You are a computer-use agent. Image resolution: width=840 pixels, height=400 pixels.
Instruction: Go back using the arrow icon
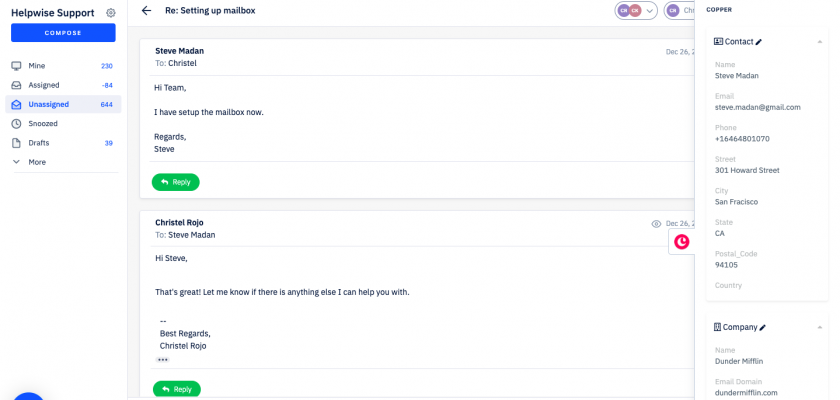(x=147, y=11)
